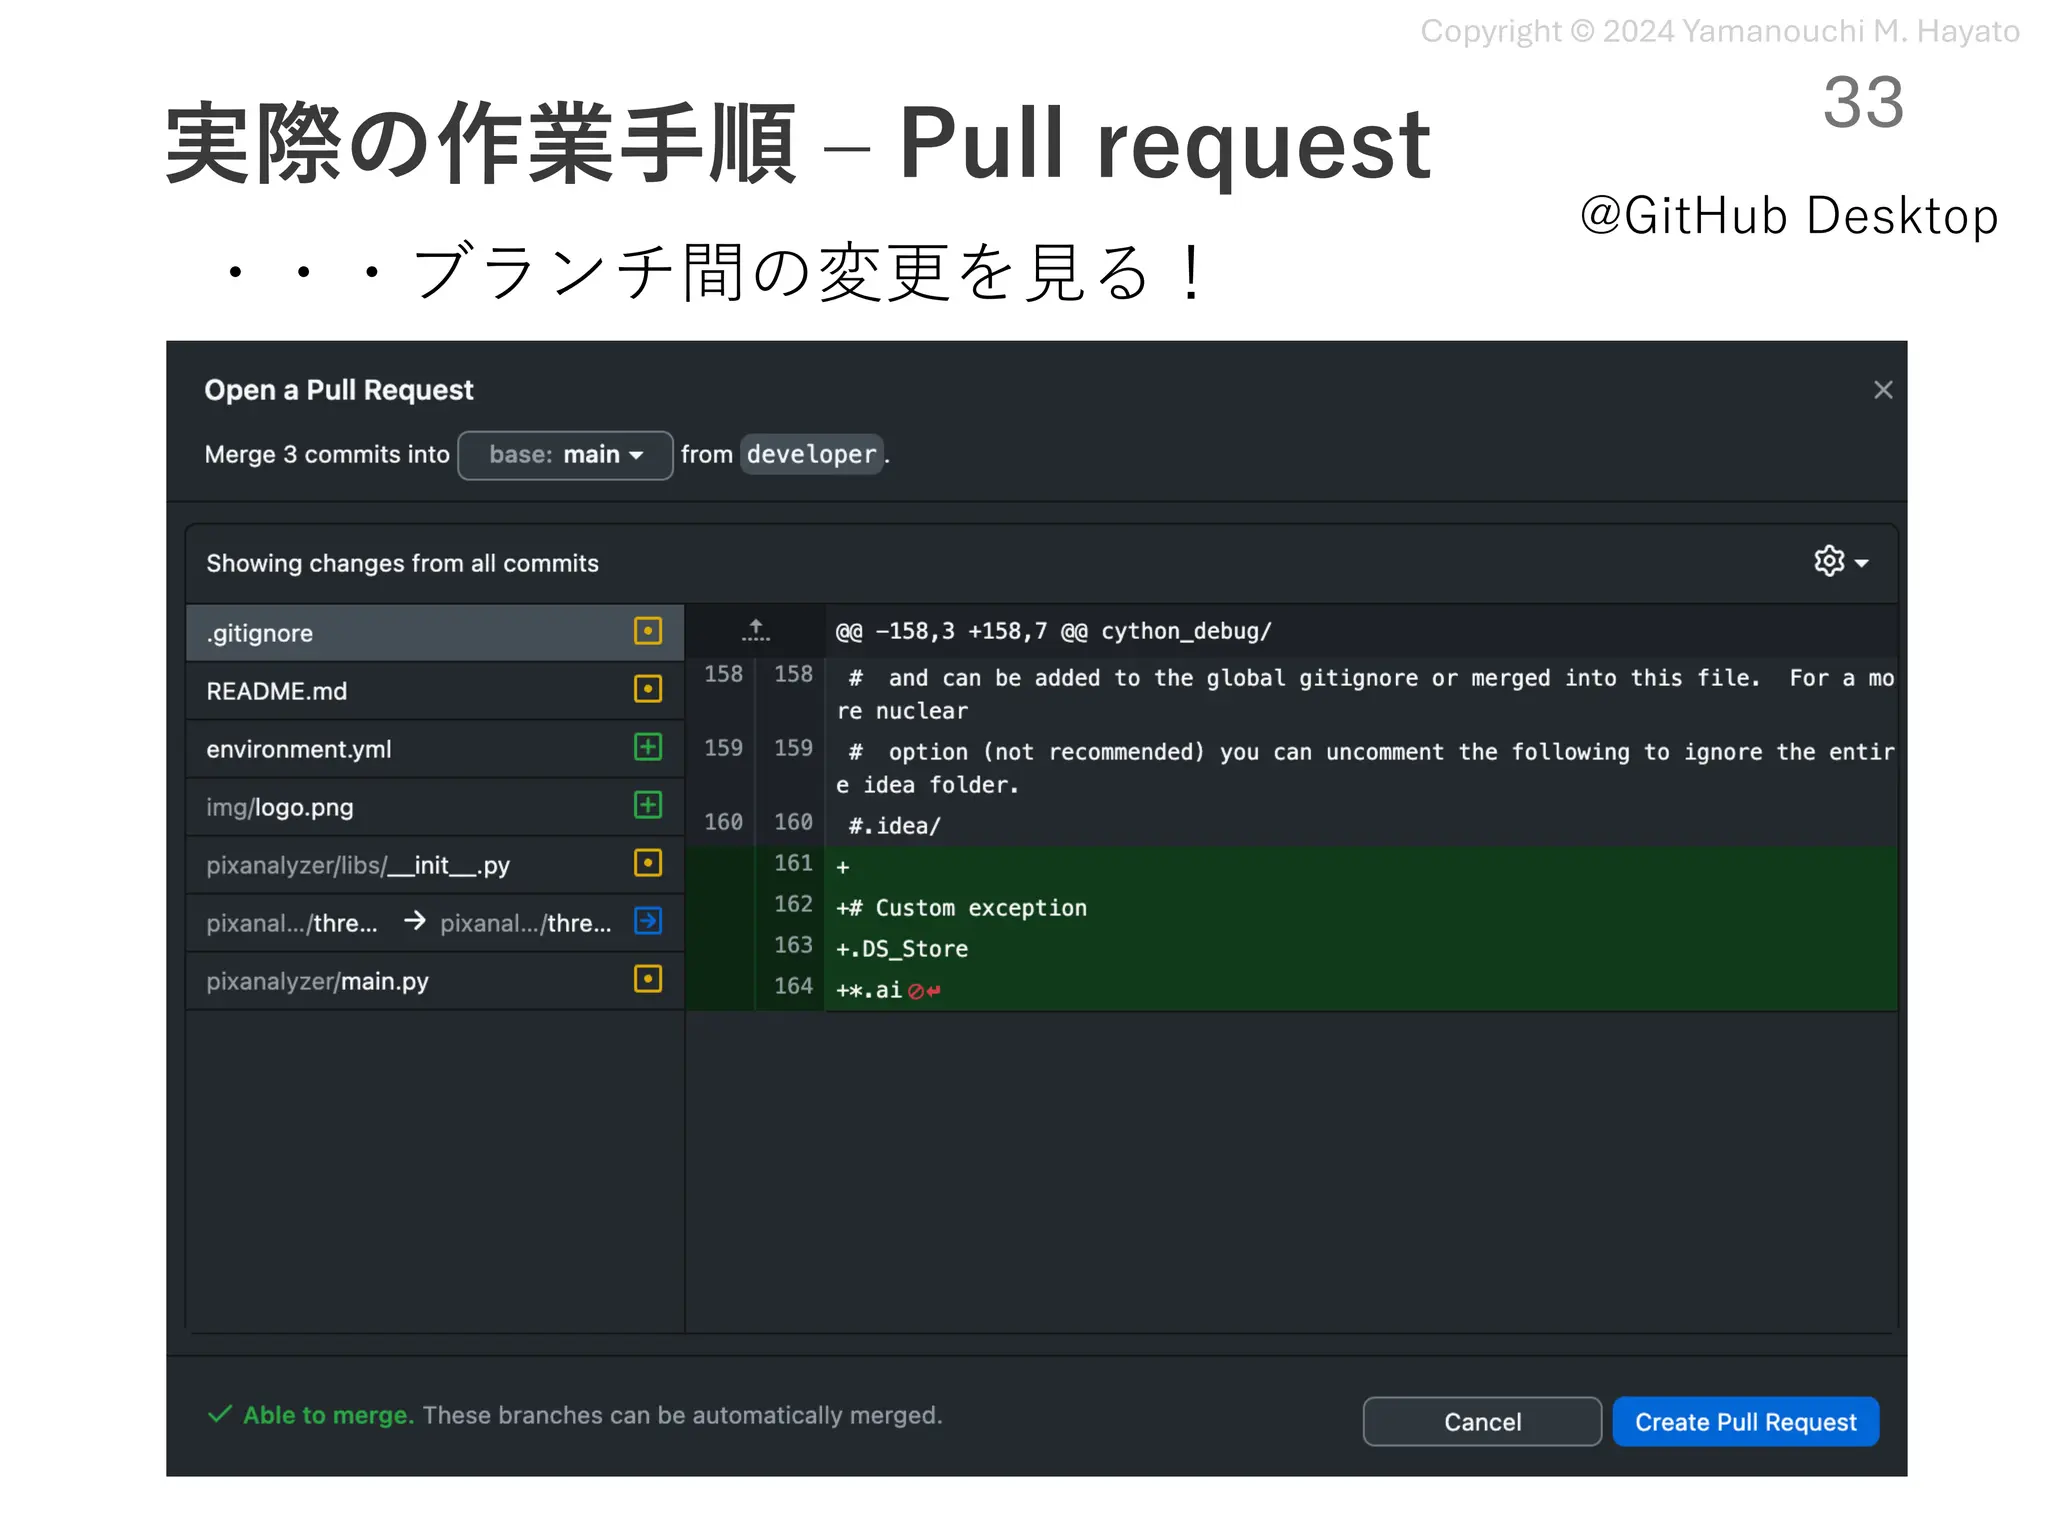Click the green checkmark merge status icon
The height and width of the screenshot is (1536, 2048).
tap(220, 1414)
